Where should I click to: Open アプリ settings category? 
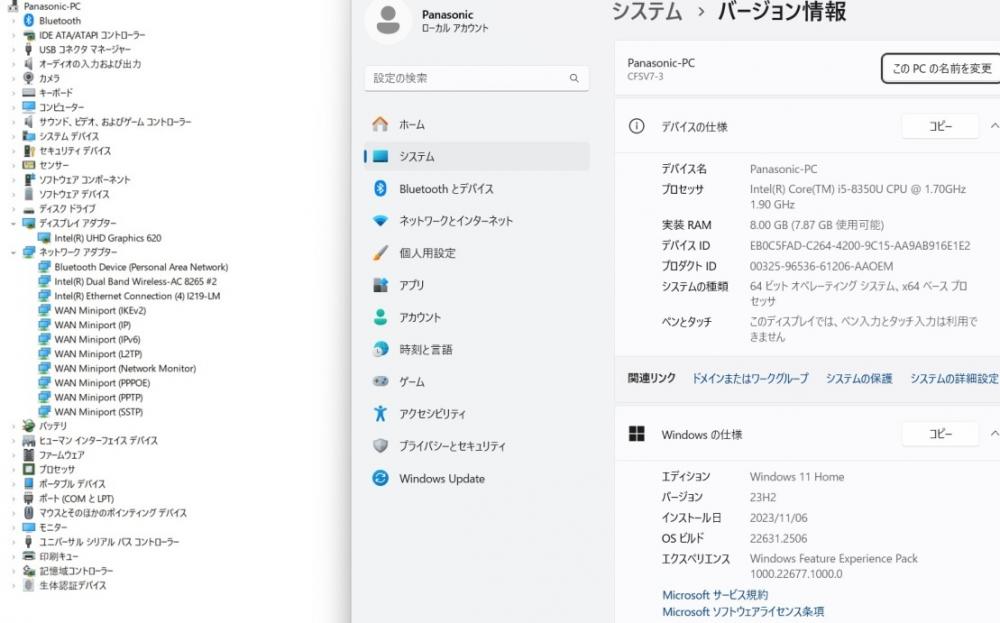[x=476, y=285]
